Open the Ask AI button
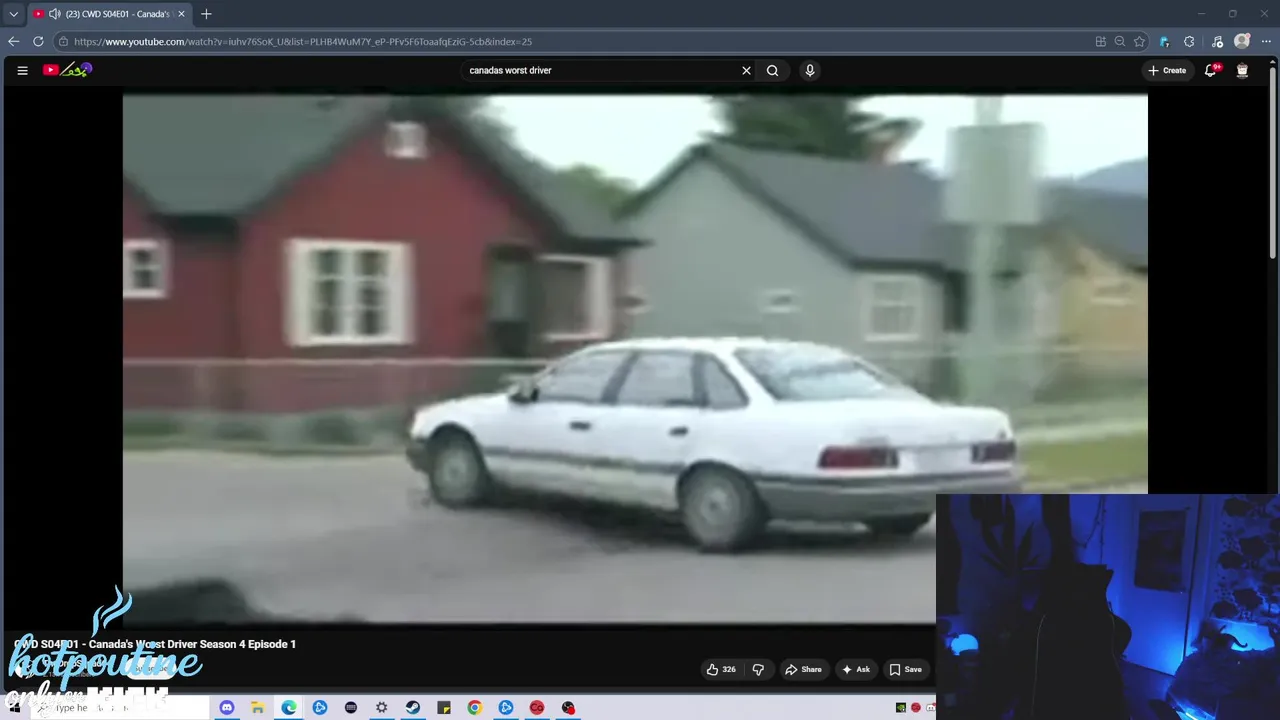 click(856, 669)
